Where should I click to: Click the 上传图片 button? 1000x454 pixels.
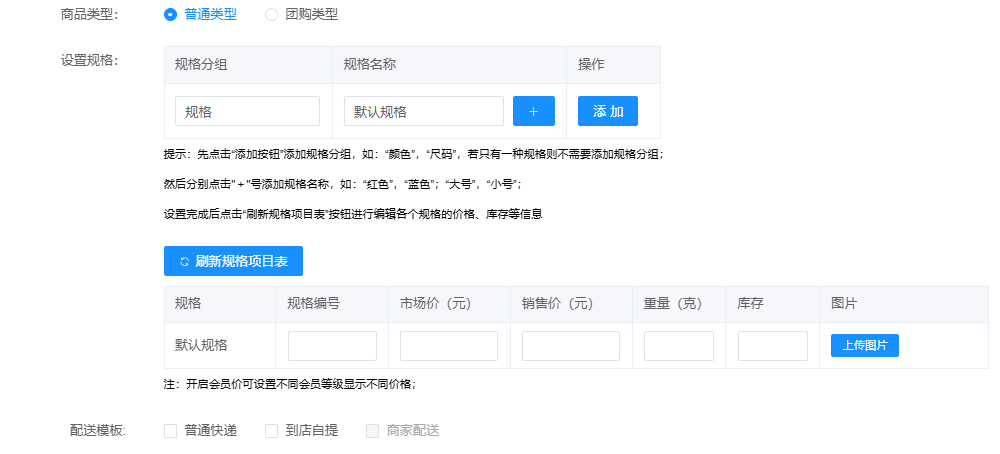click(864, 345)
